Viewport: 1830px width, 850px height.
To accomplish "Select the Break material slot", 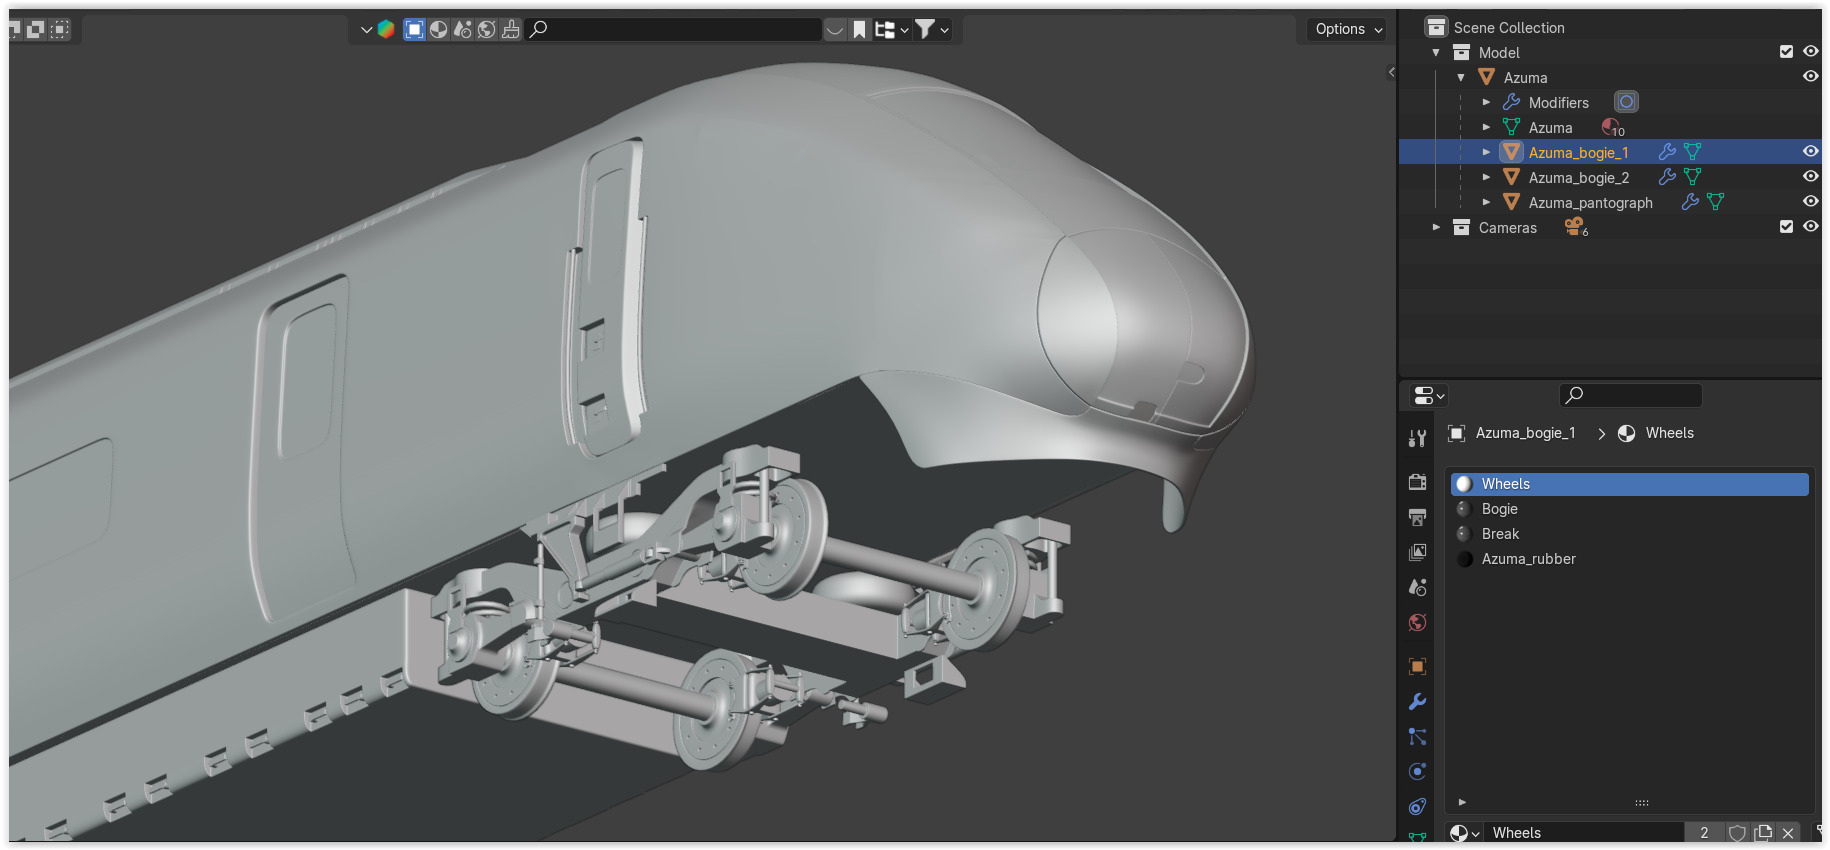I will (1630, 534).
